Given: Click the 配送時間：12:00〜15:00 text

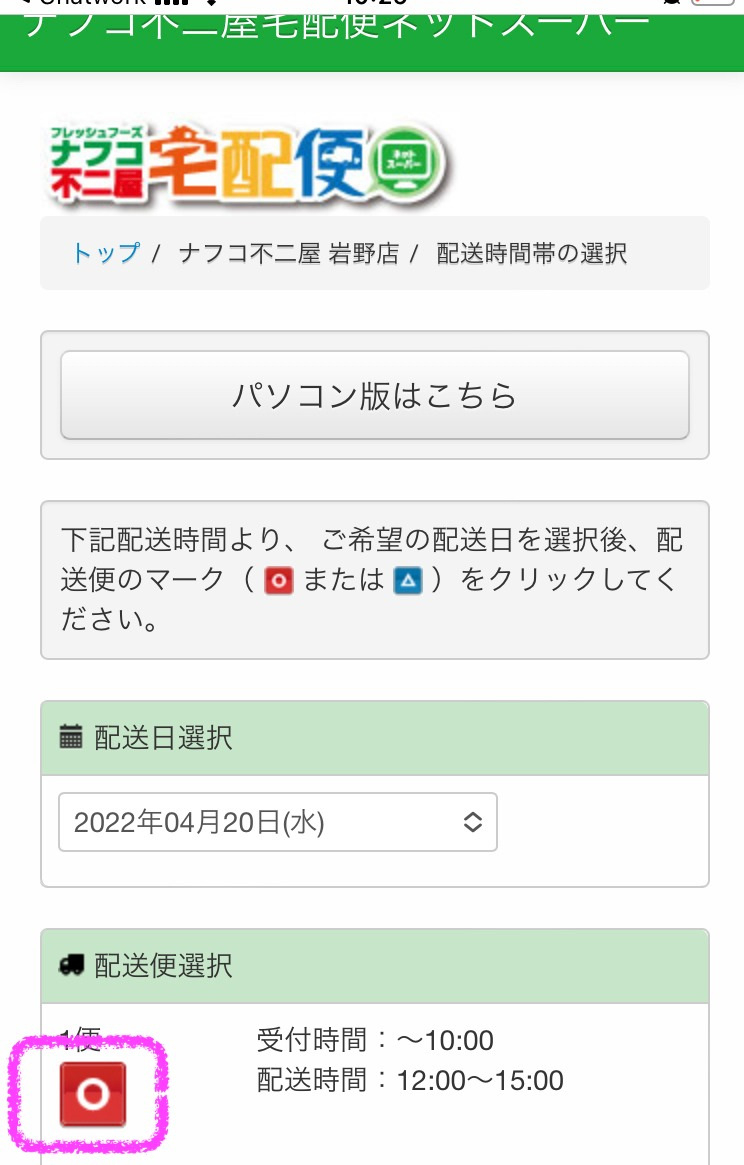Looking at the screenshot, I should coord(410,1080).
